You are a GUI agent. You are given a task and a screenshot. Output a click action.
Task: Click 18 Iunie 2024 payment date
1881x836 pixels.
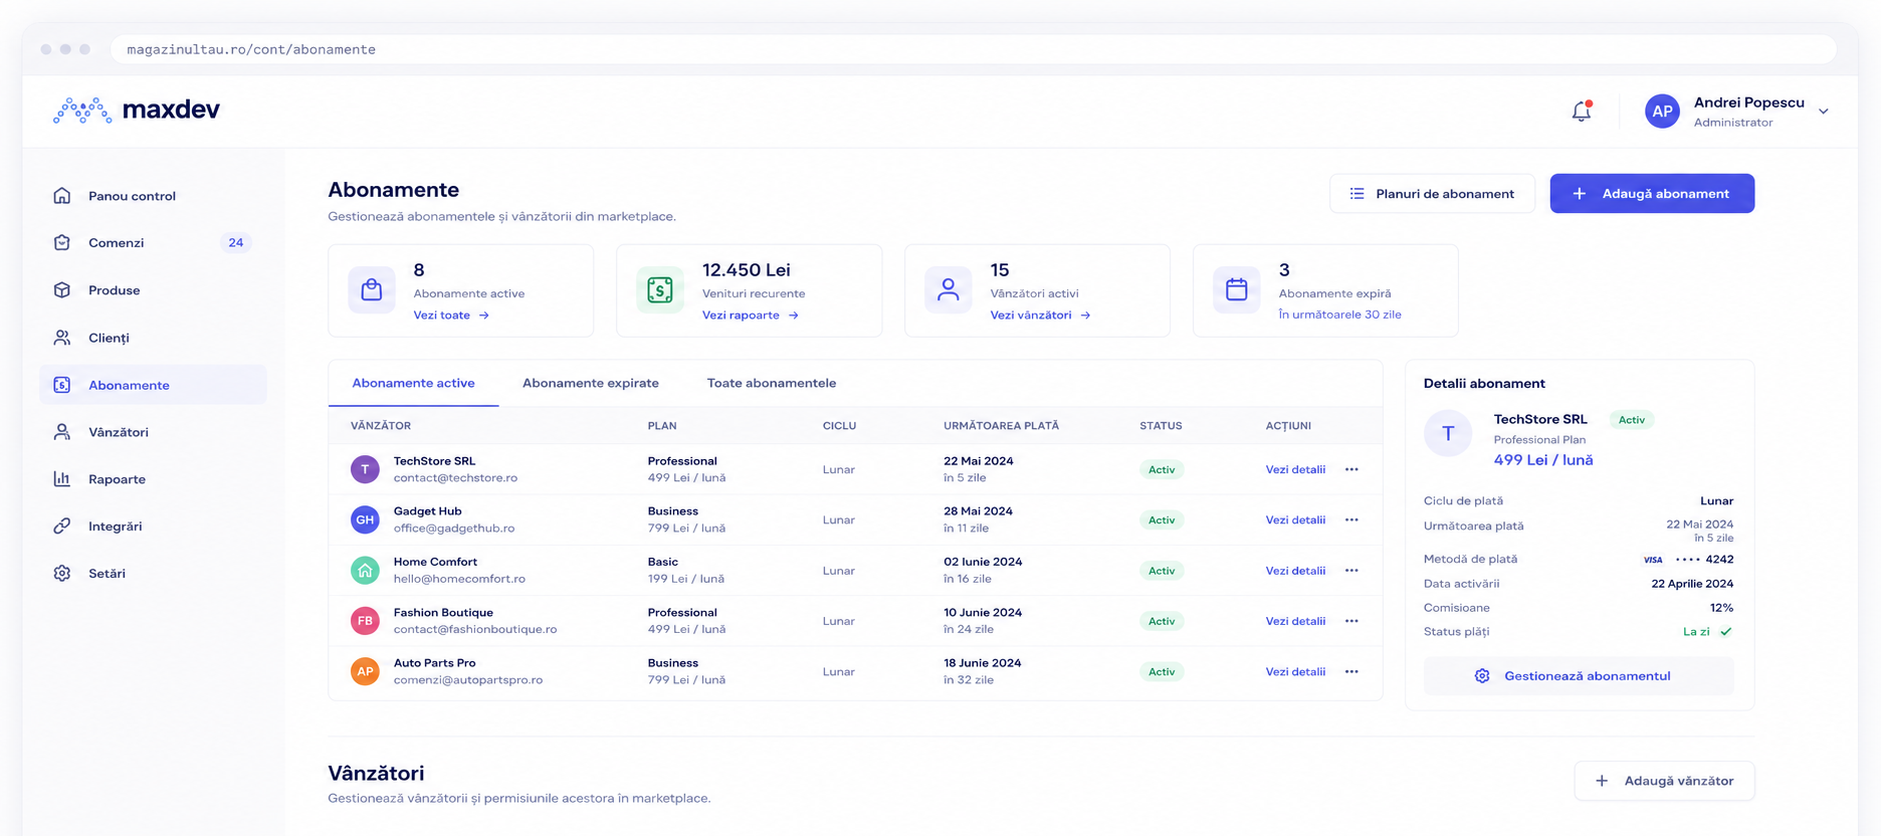click(982, 663)
